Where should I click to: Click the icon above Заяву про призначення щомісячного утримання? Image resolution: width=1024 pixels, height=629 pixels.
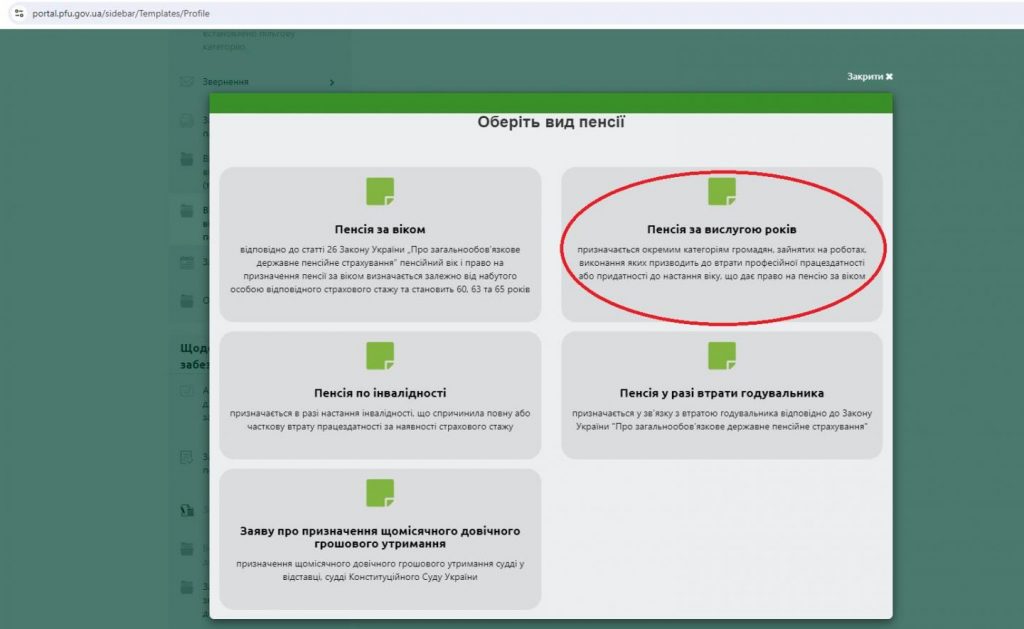tap(380, 493)
